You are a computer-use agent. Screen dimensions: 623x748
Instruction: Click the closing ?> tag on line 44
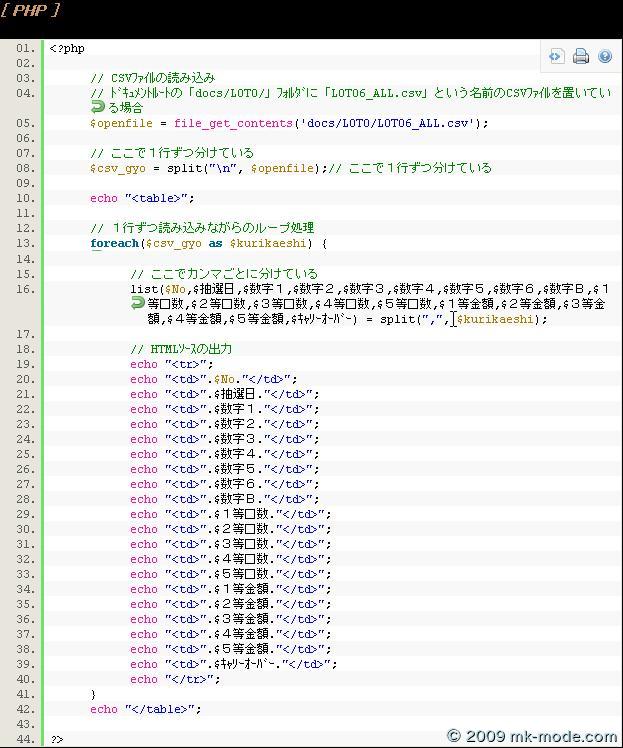[x=57, y=739]
